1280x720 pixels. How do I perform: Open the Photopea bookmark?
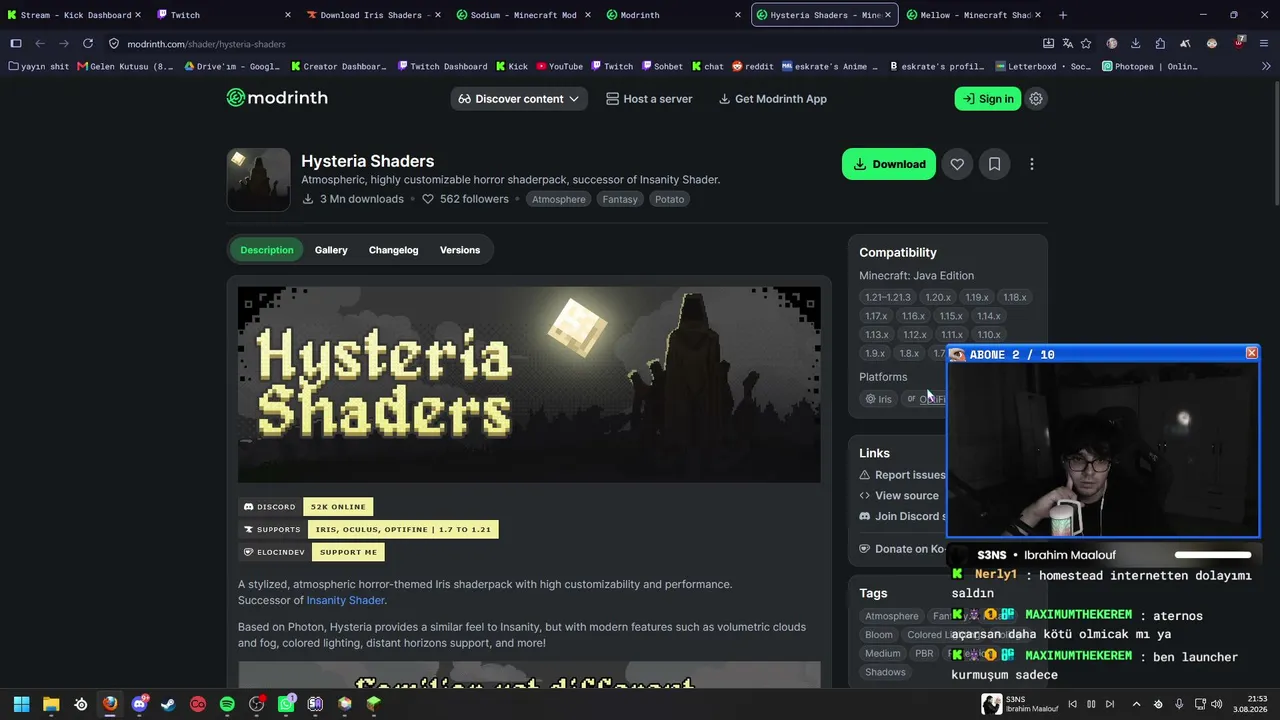pyautogui.click(x=1149, y=66)
